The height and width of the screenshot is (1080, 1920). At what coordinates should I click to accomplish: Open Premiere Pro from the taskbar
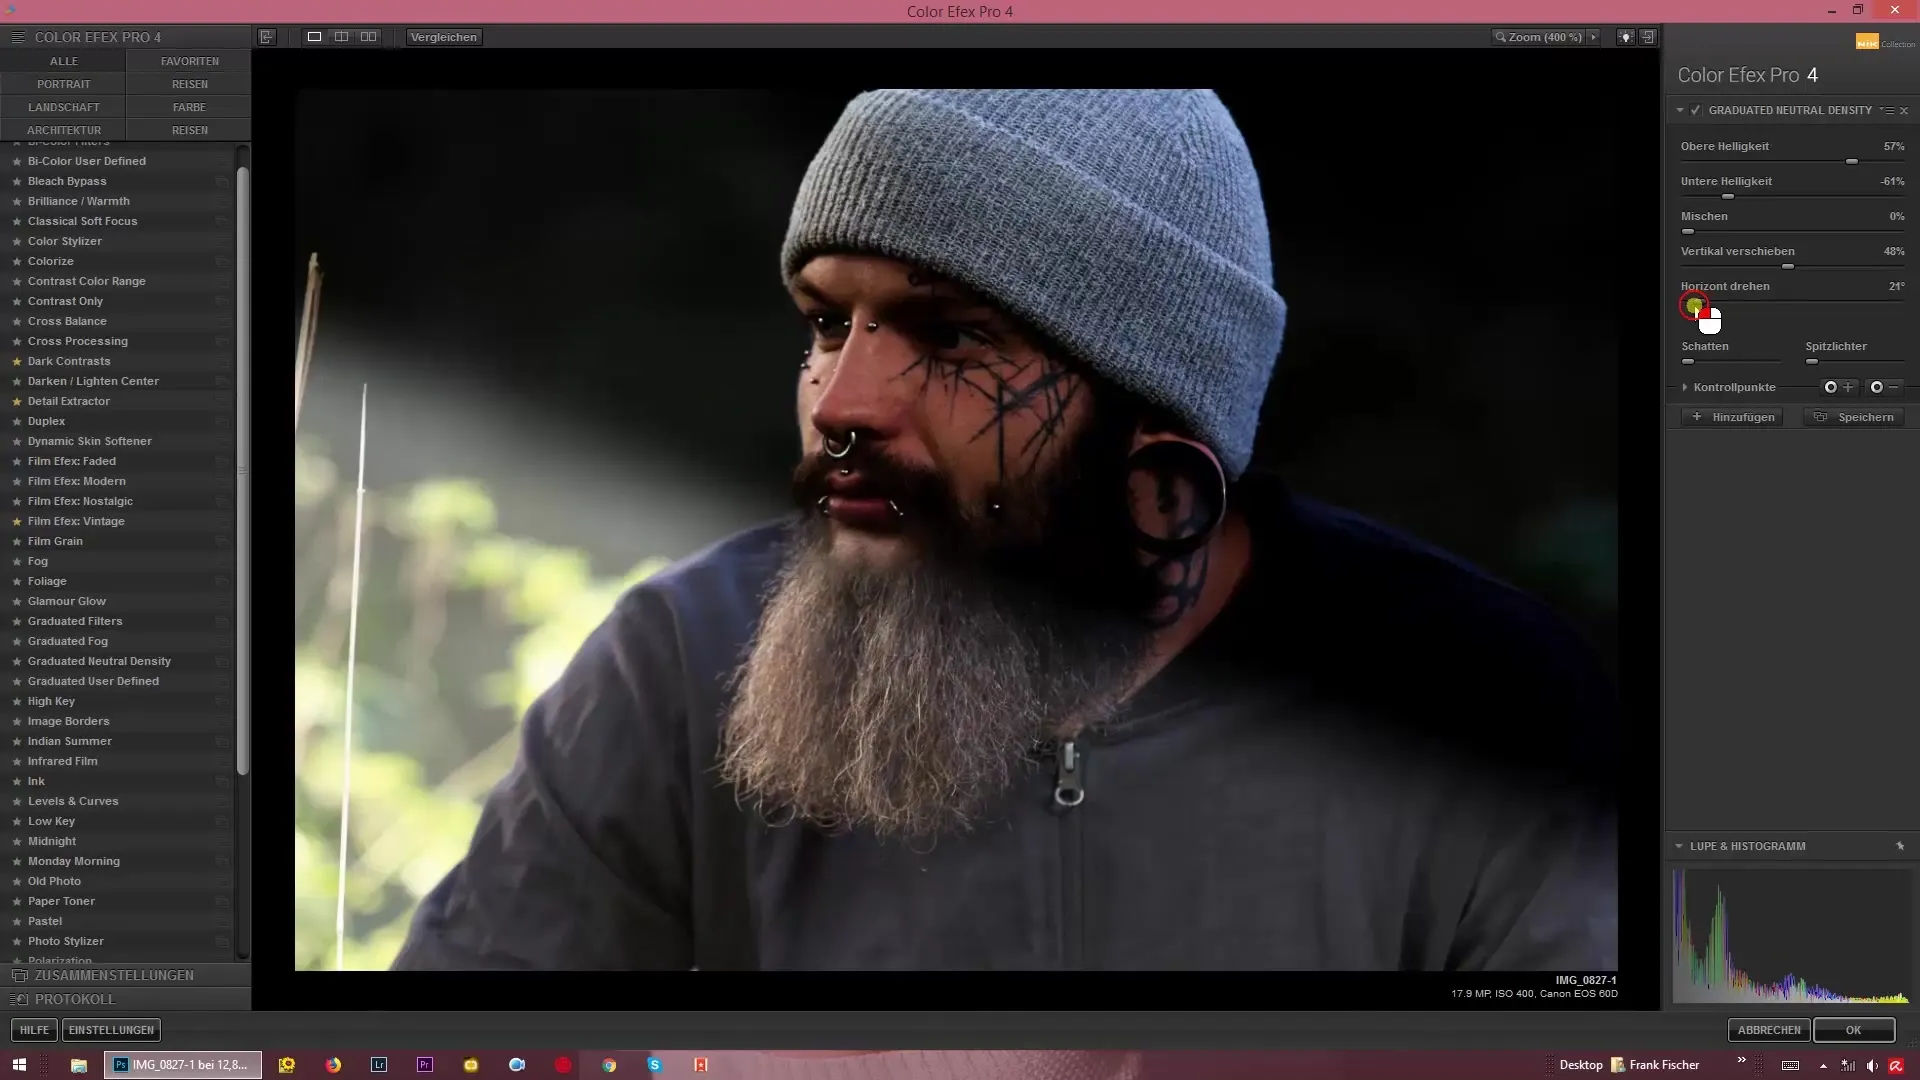(x=425, y=1065)
